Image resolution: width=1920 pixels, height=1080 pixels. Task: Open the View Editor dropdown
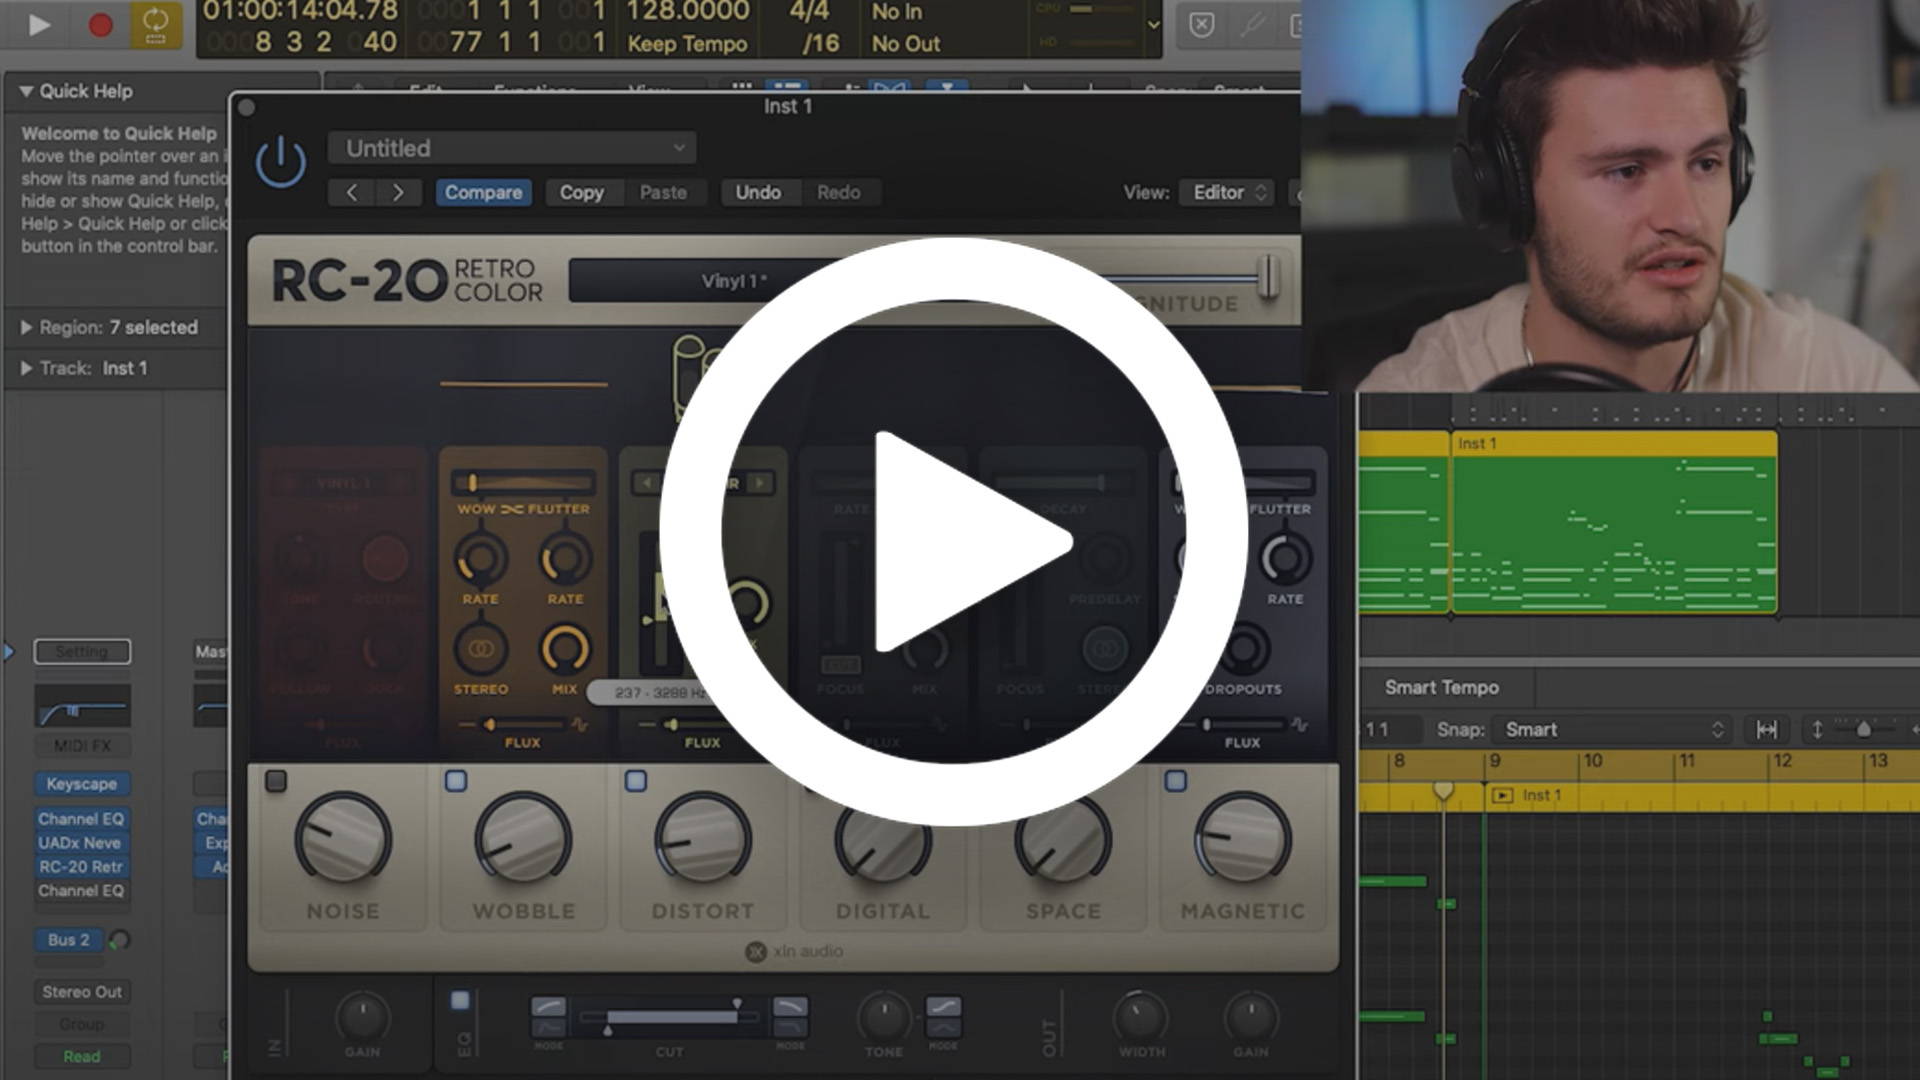[1229, 192]
